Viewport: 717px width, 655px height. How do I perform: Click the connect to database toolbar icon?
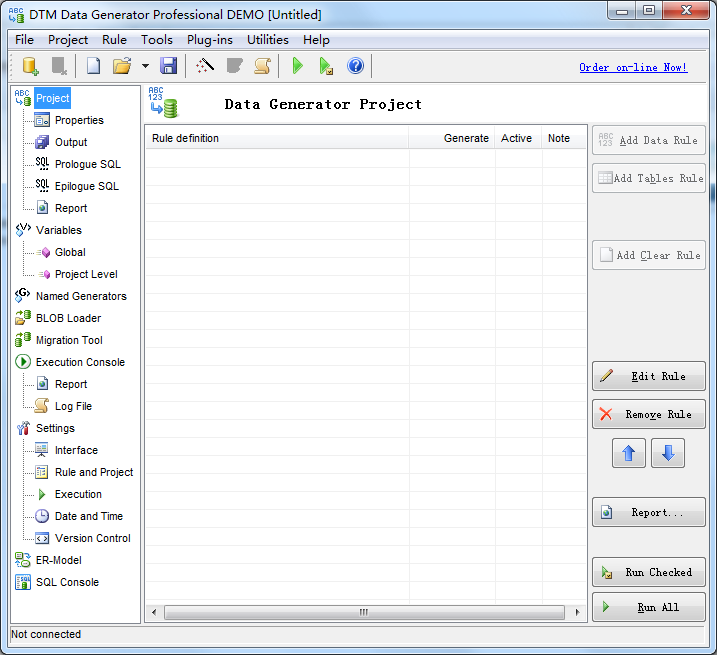[31, 66]
